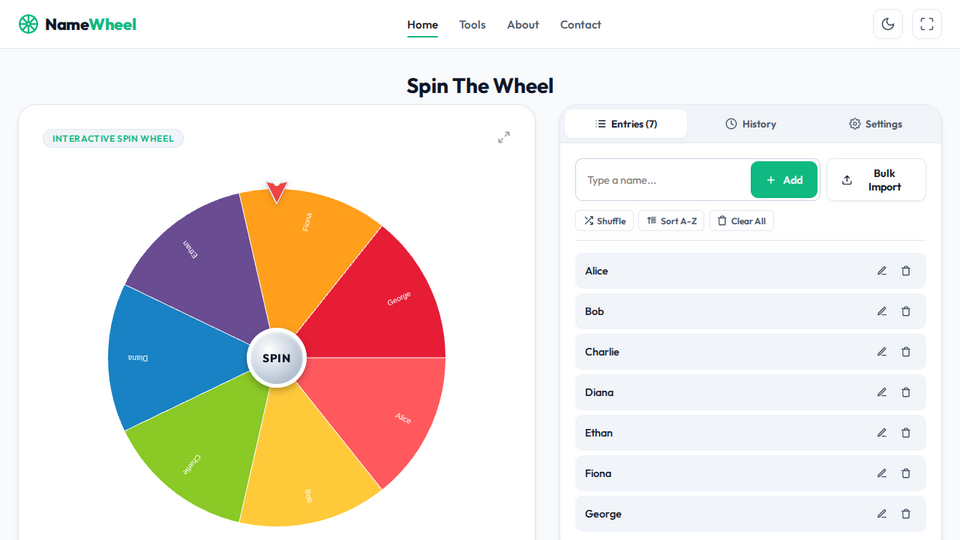This screenshot has height=540, width=960.
Task: Edit the Alice entry
Action: click(x=882, y=271)
